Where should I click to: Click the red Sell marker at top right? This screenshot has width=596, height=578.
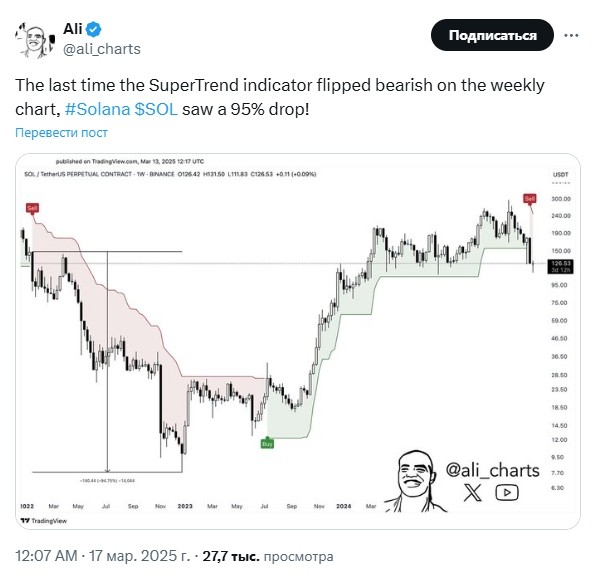point(529,198)
